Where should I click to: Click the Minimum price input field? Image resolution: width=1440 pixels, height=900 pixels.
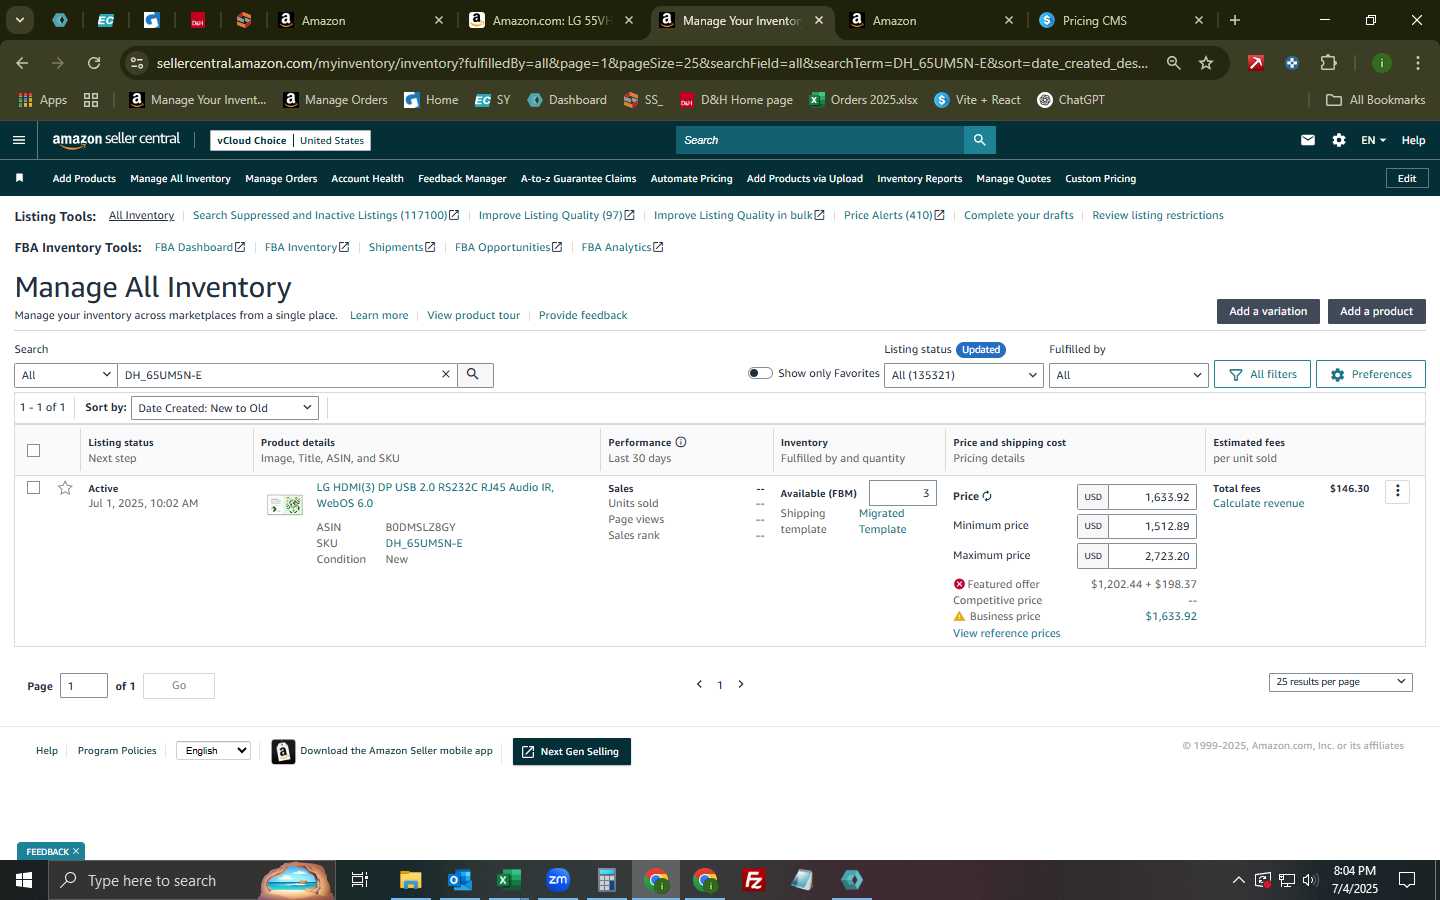tap(1153, 526)
